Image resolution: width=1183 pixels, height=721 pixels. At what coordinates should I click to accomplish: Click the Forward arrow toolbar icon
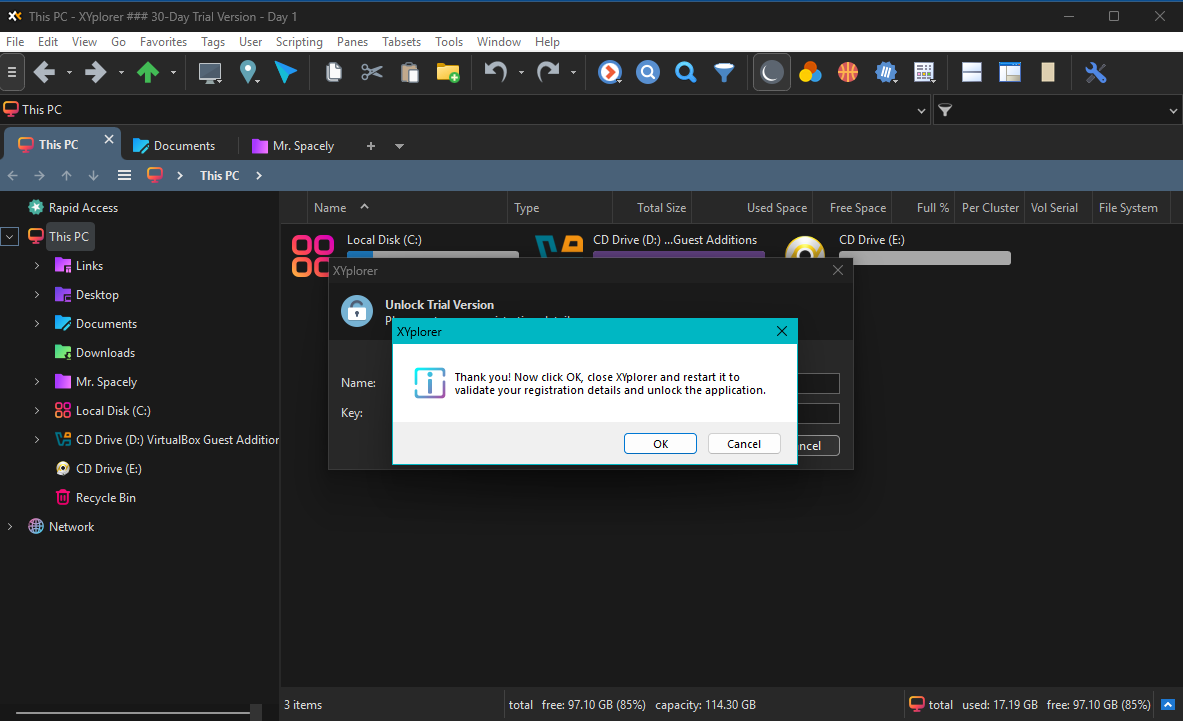point(96,72)
